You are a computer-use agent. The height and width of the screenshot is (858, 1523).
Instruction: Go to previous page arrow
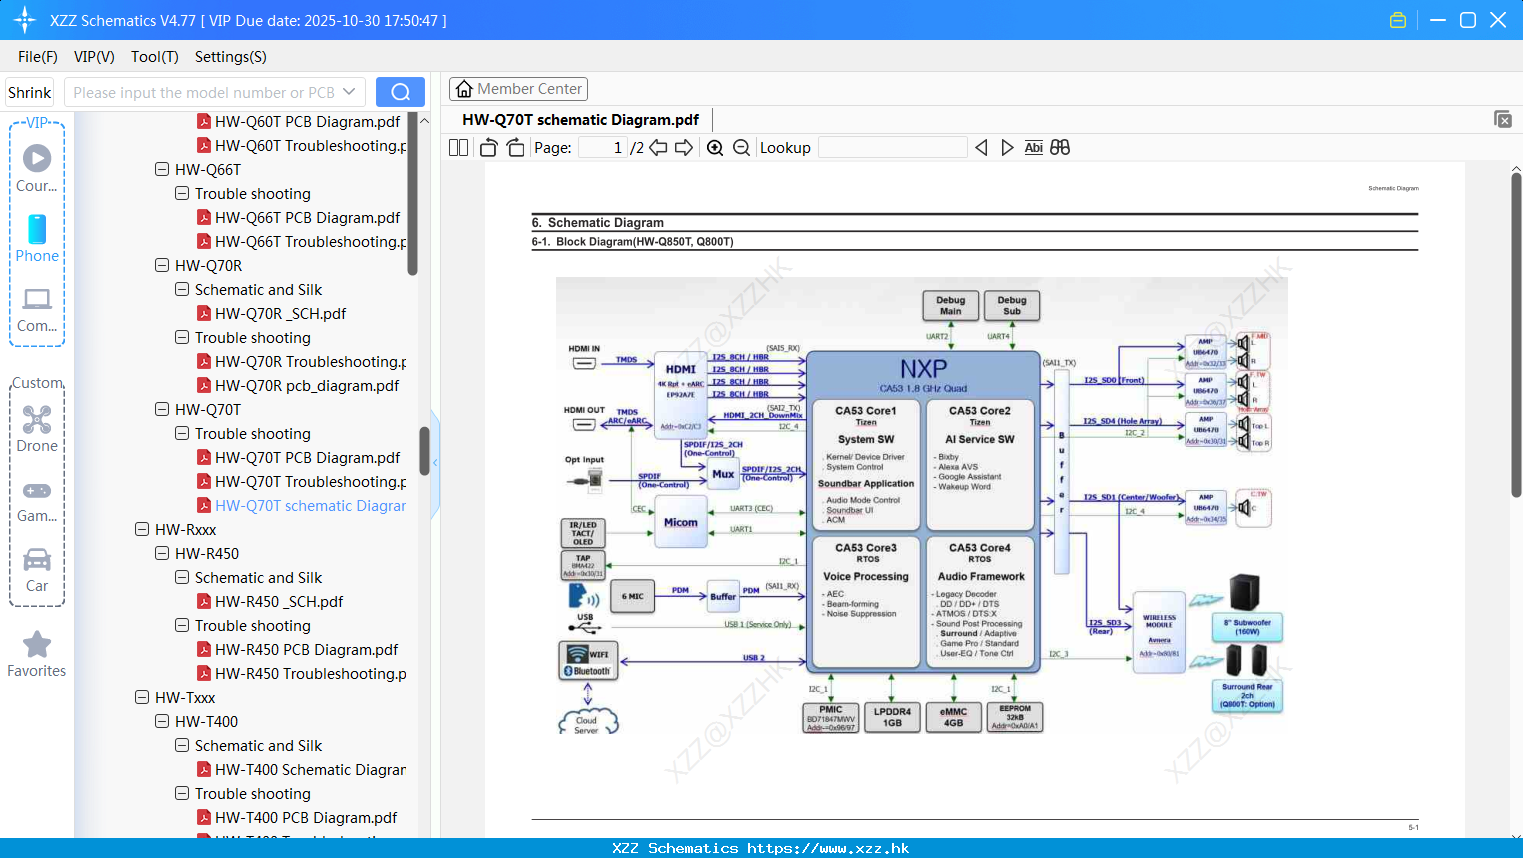[x=658, y=147]
